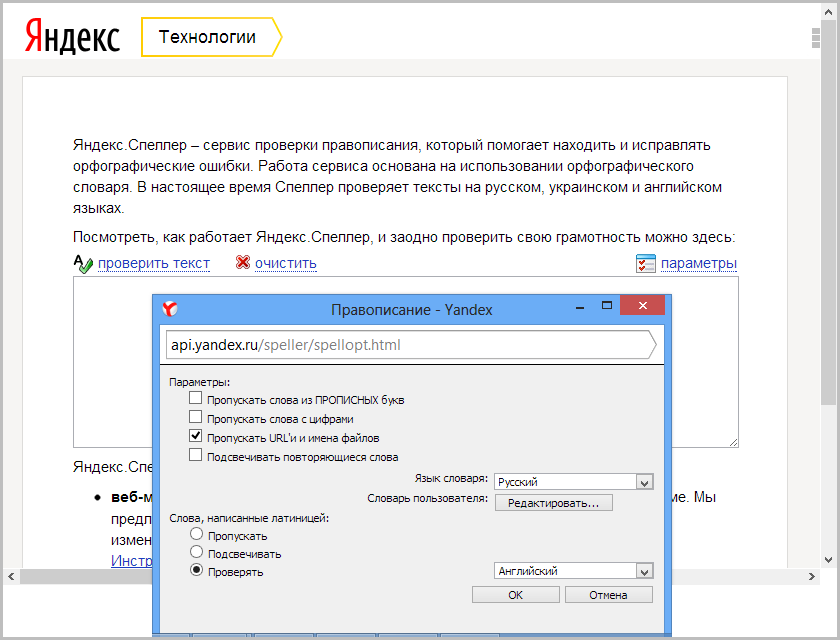The height and width of the screenshot is (640, 840).
Task: Click the horizontal scrollbar left arrow
Action: click(11, 576)
